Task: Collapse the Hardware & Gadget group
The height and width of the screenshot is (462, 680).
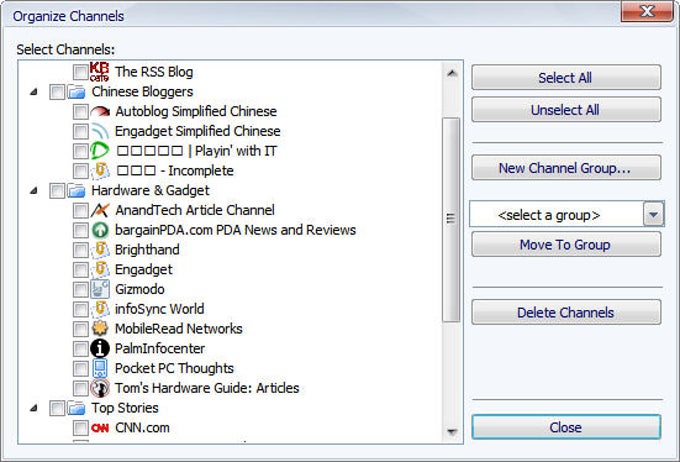Action: coord(34,190)
